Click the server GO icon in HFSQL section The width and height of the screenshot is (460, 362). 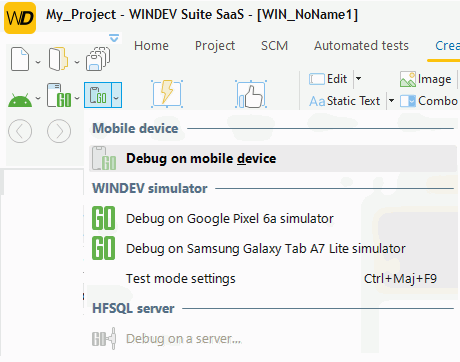[104, 338]
